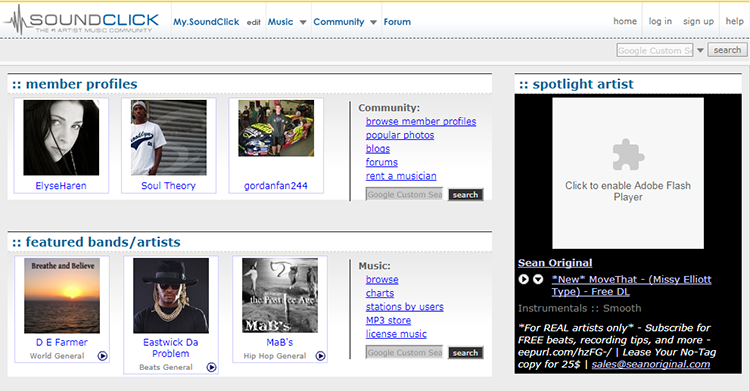Open the top search options dropdown arrow
This screenshot has height=391, width=750.
point(700,50)
